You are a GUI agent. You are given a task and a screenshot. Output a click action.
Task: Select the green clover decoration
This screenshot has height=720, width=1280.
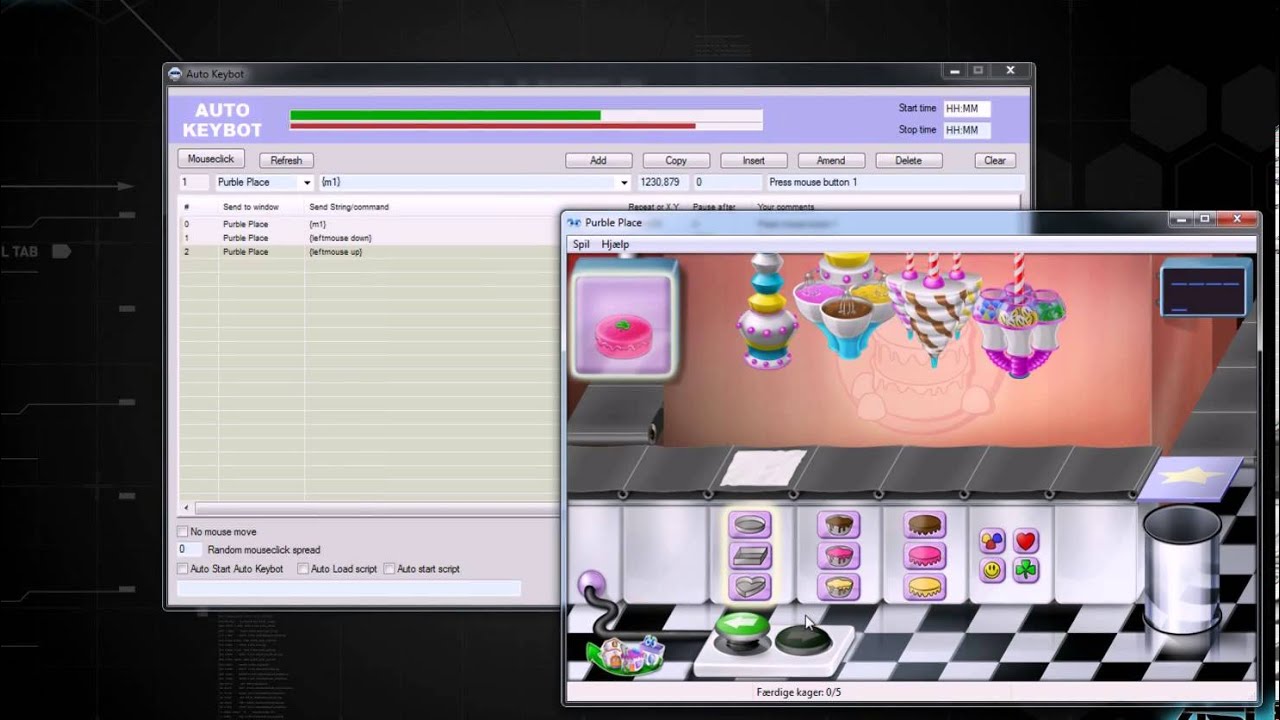coord(1026,571)
